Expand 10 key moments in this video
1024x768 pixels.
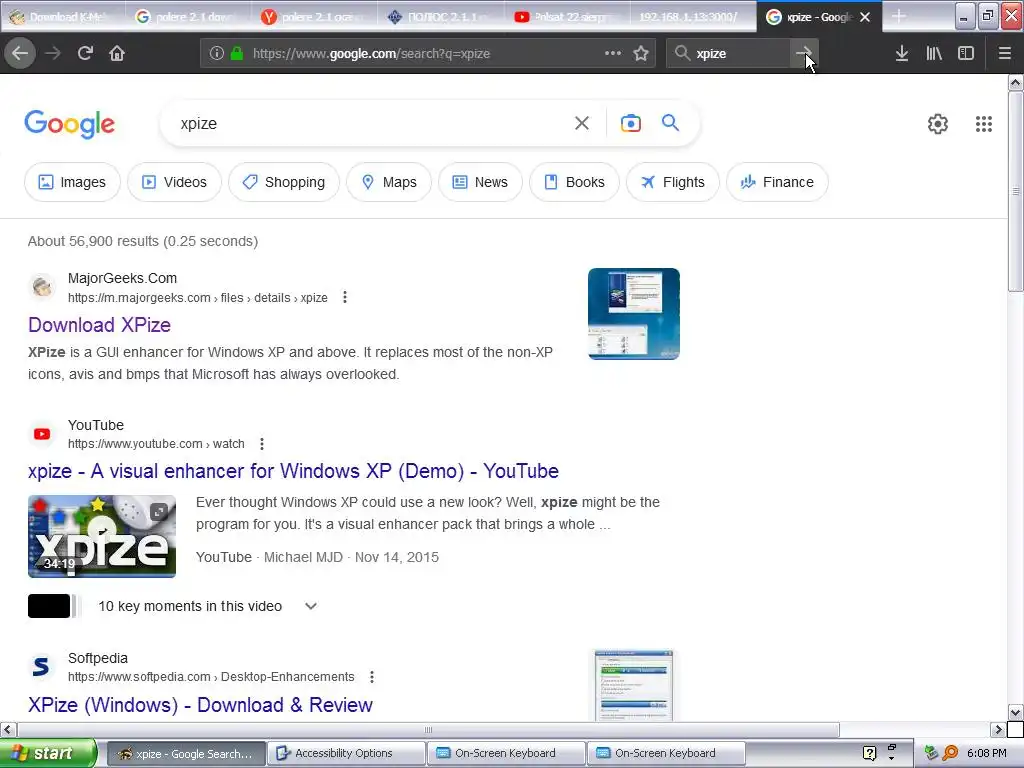(x=311, y=606)
